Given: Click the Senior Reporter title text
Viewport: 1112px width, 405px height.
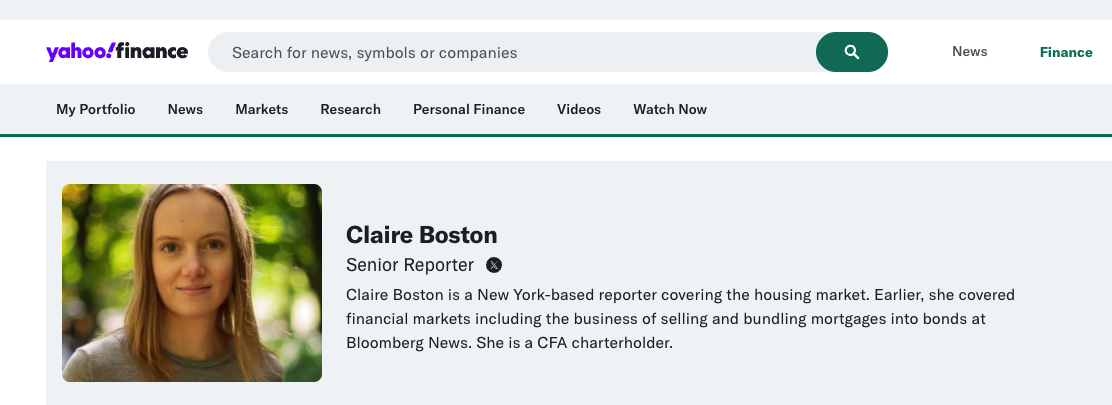Looking at the screenshot, I should tap(410, 265).
